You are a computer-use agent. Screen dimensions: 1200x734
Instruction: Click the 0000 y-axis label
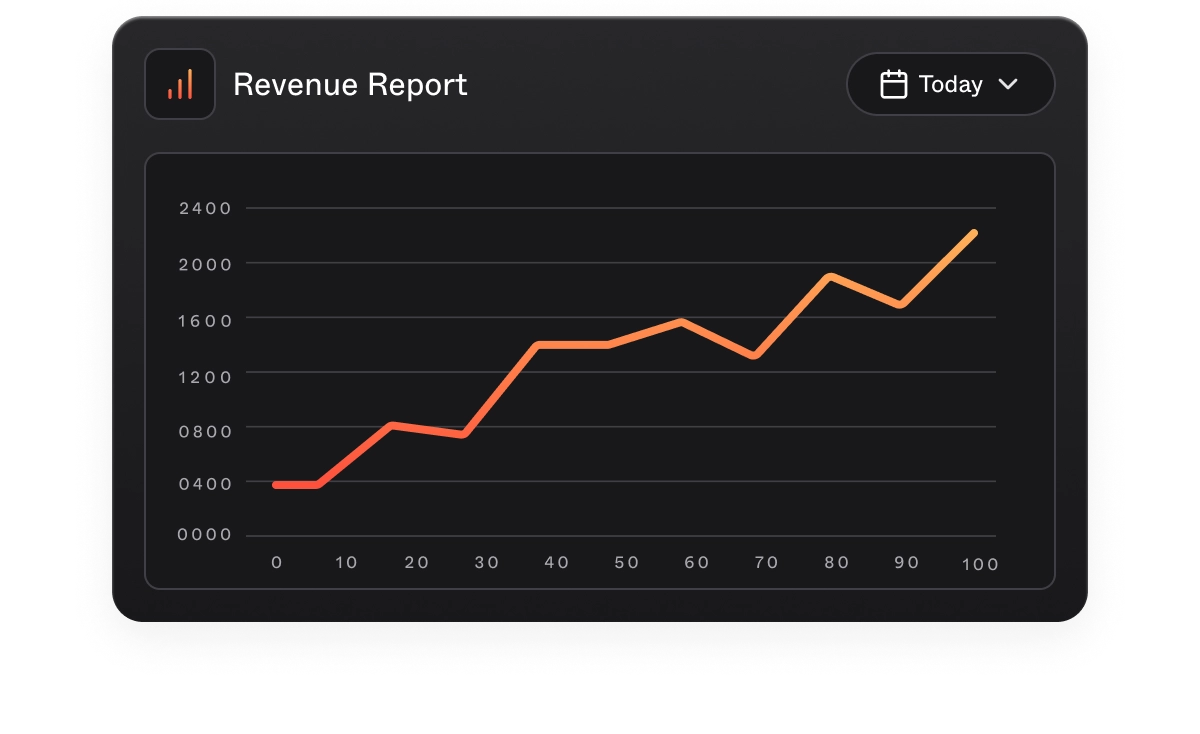205,535
